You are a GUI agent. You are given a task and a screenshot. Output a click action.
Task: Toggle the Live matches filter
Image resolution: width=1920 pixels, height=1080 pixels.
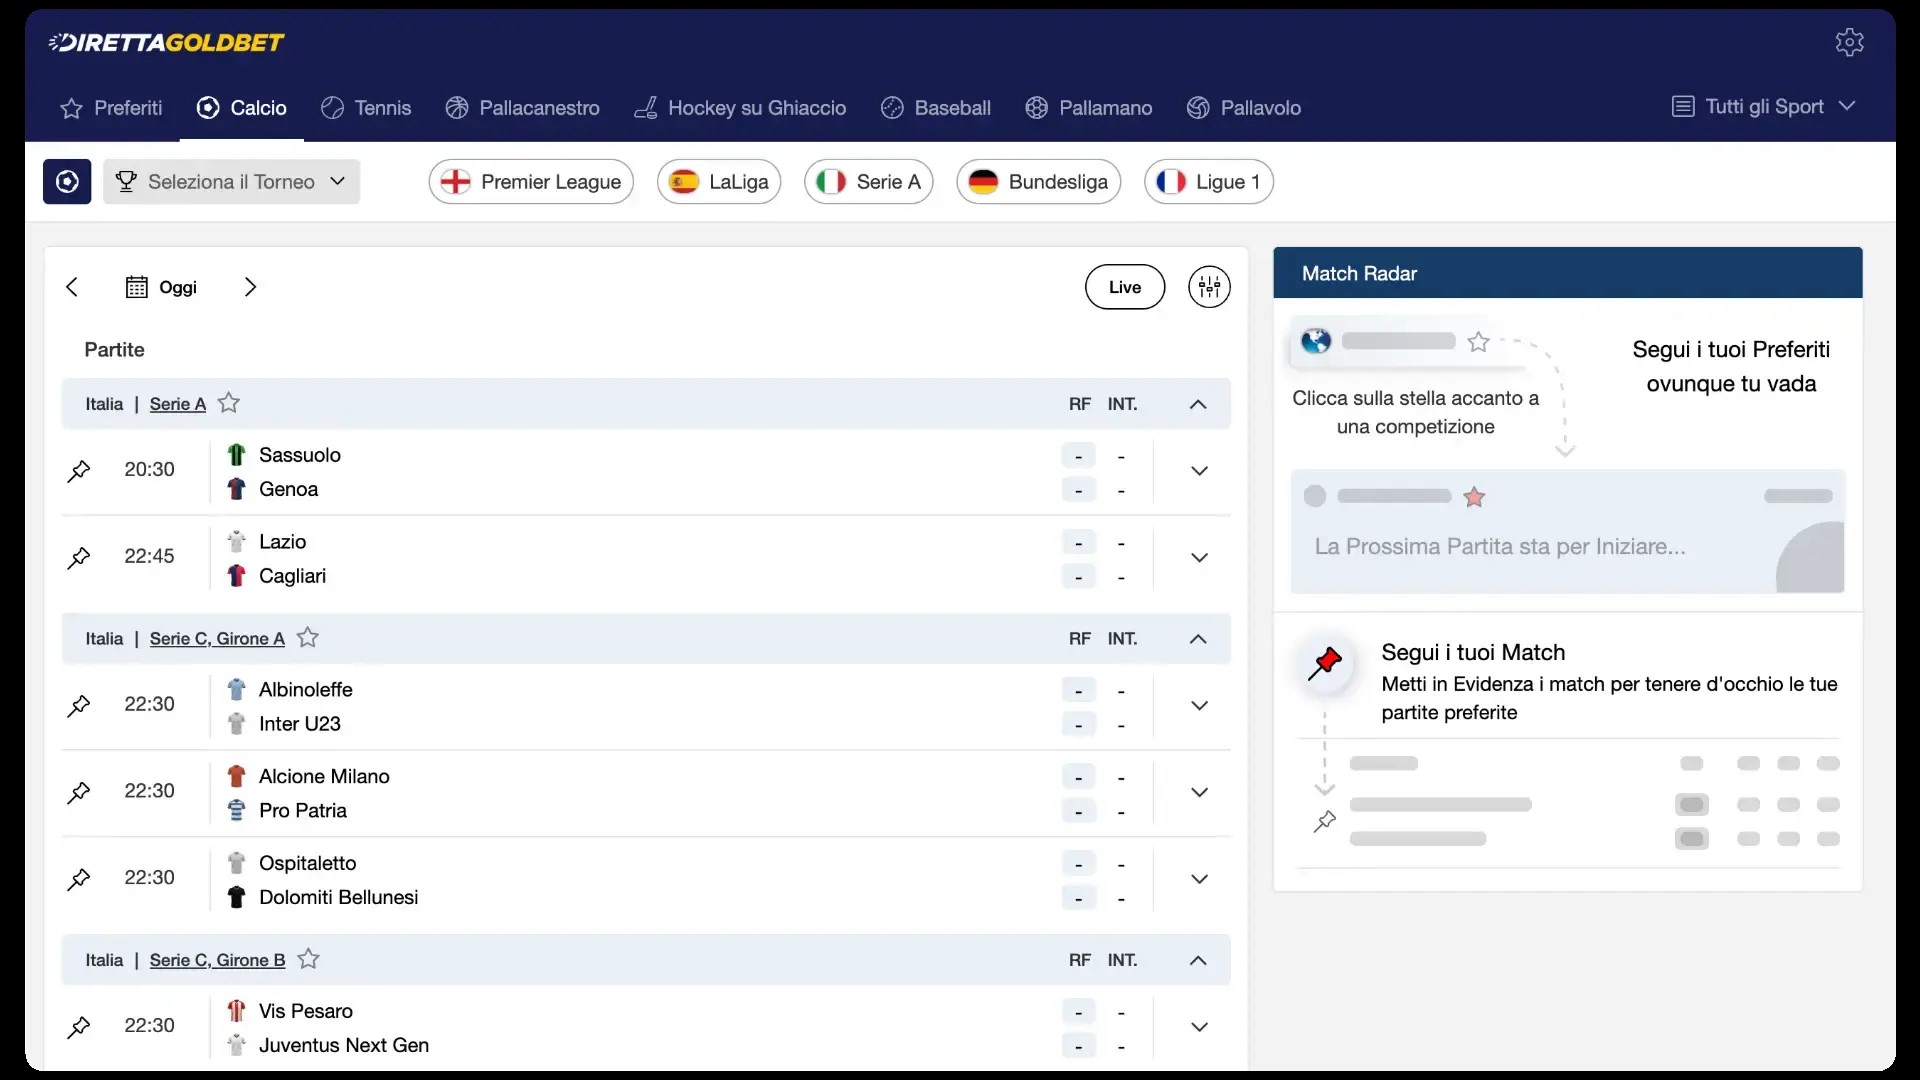[1124, 287]
